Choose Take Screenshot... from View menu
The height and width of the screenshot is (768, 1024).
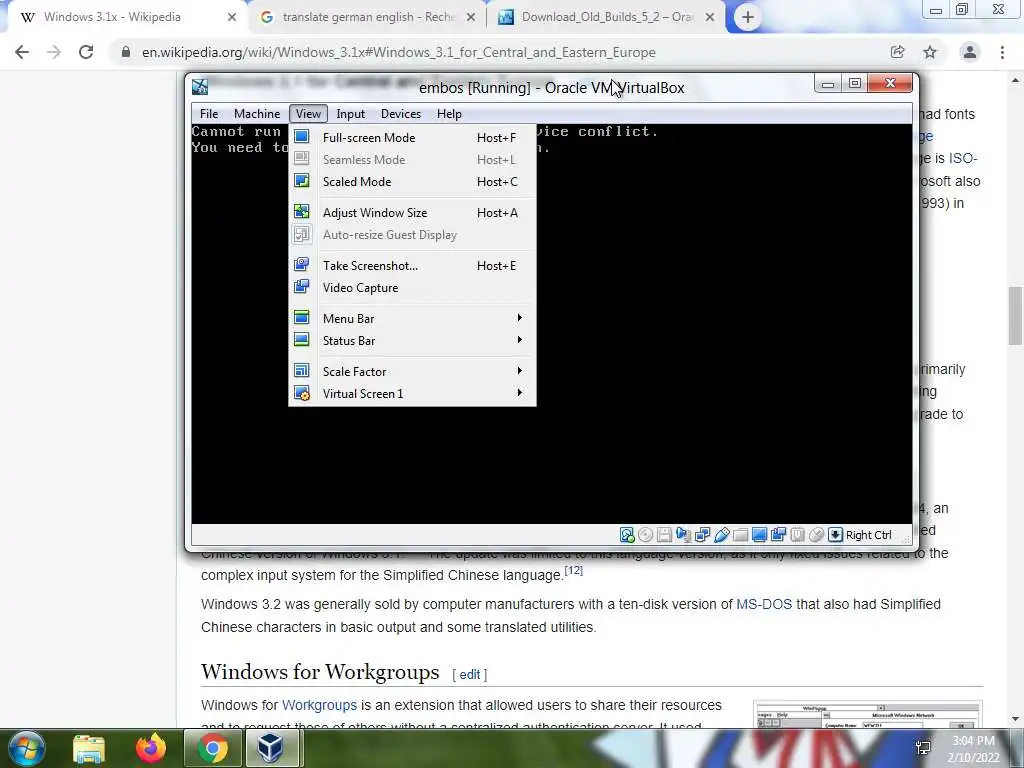[x=412, y=265]
